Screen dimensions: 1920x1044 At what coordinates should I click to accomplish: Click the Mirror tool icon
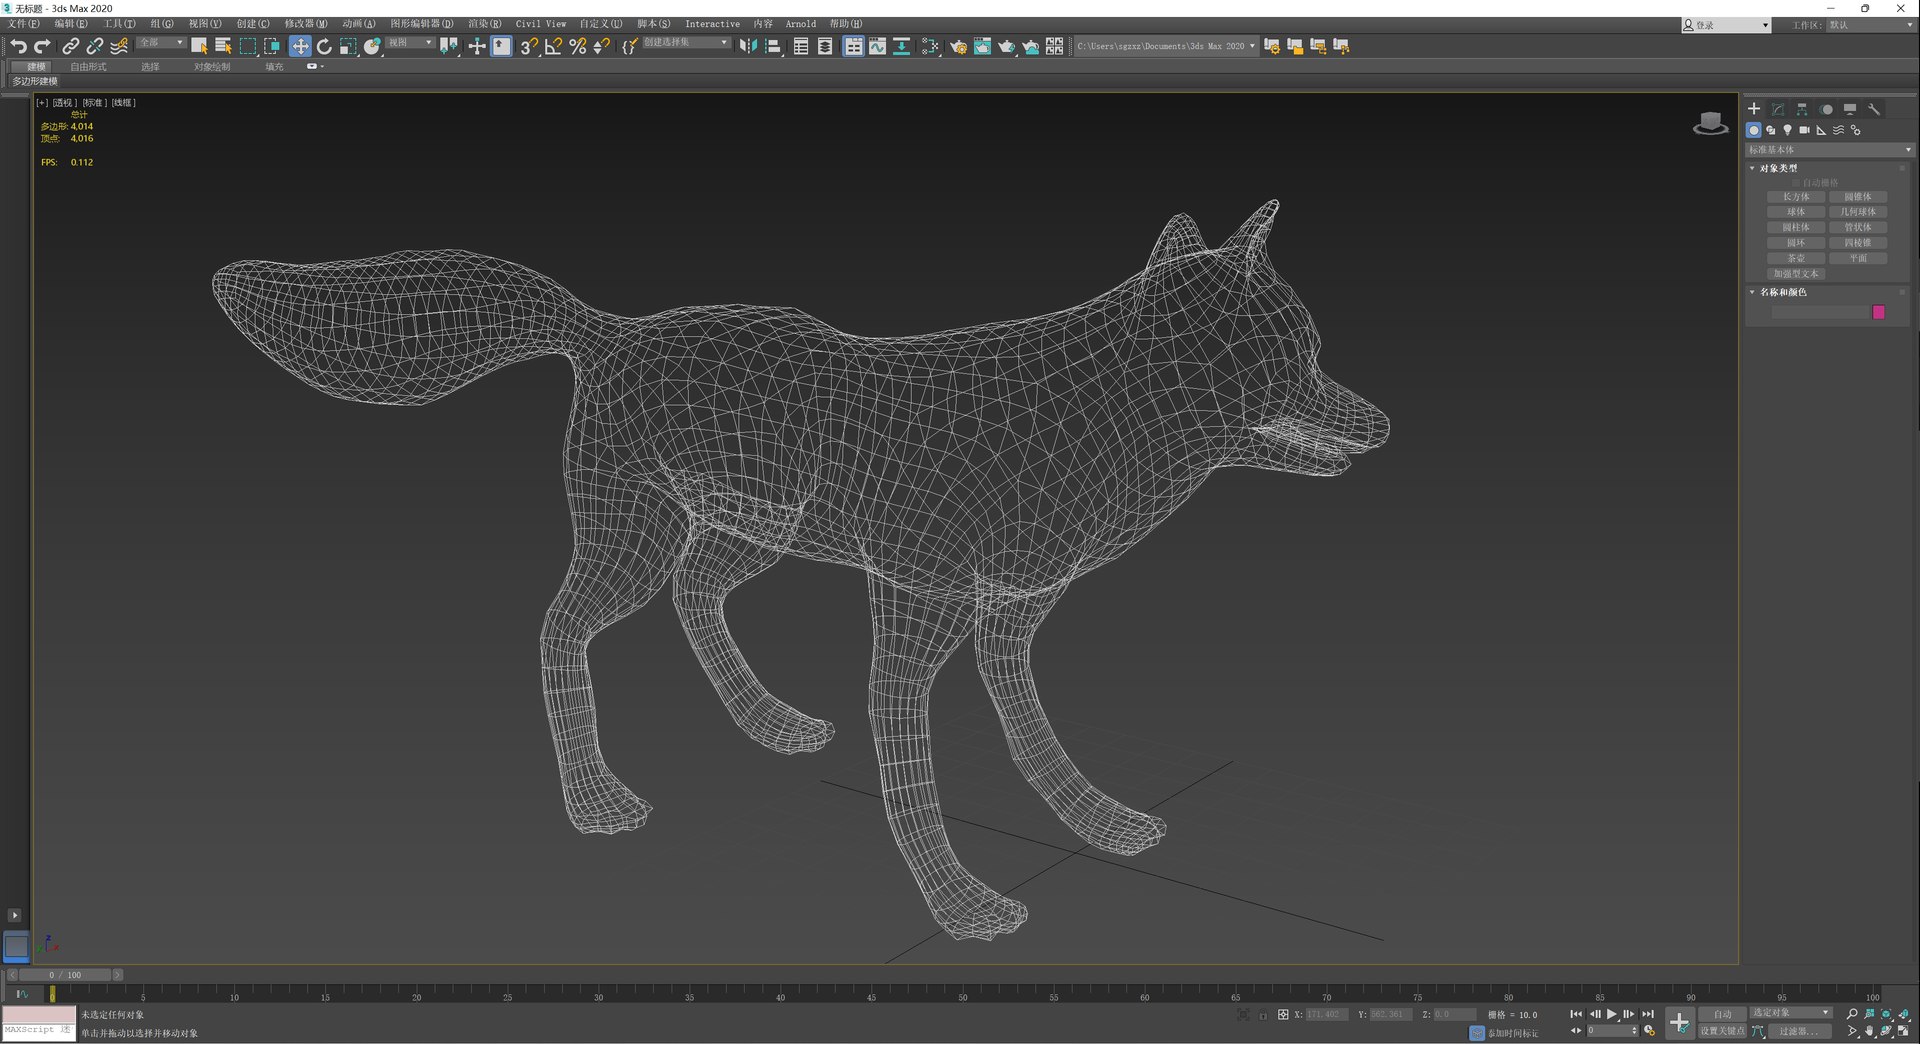tap(748, 46)
